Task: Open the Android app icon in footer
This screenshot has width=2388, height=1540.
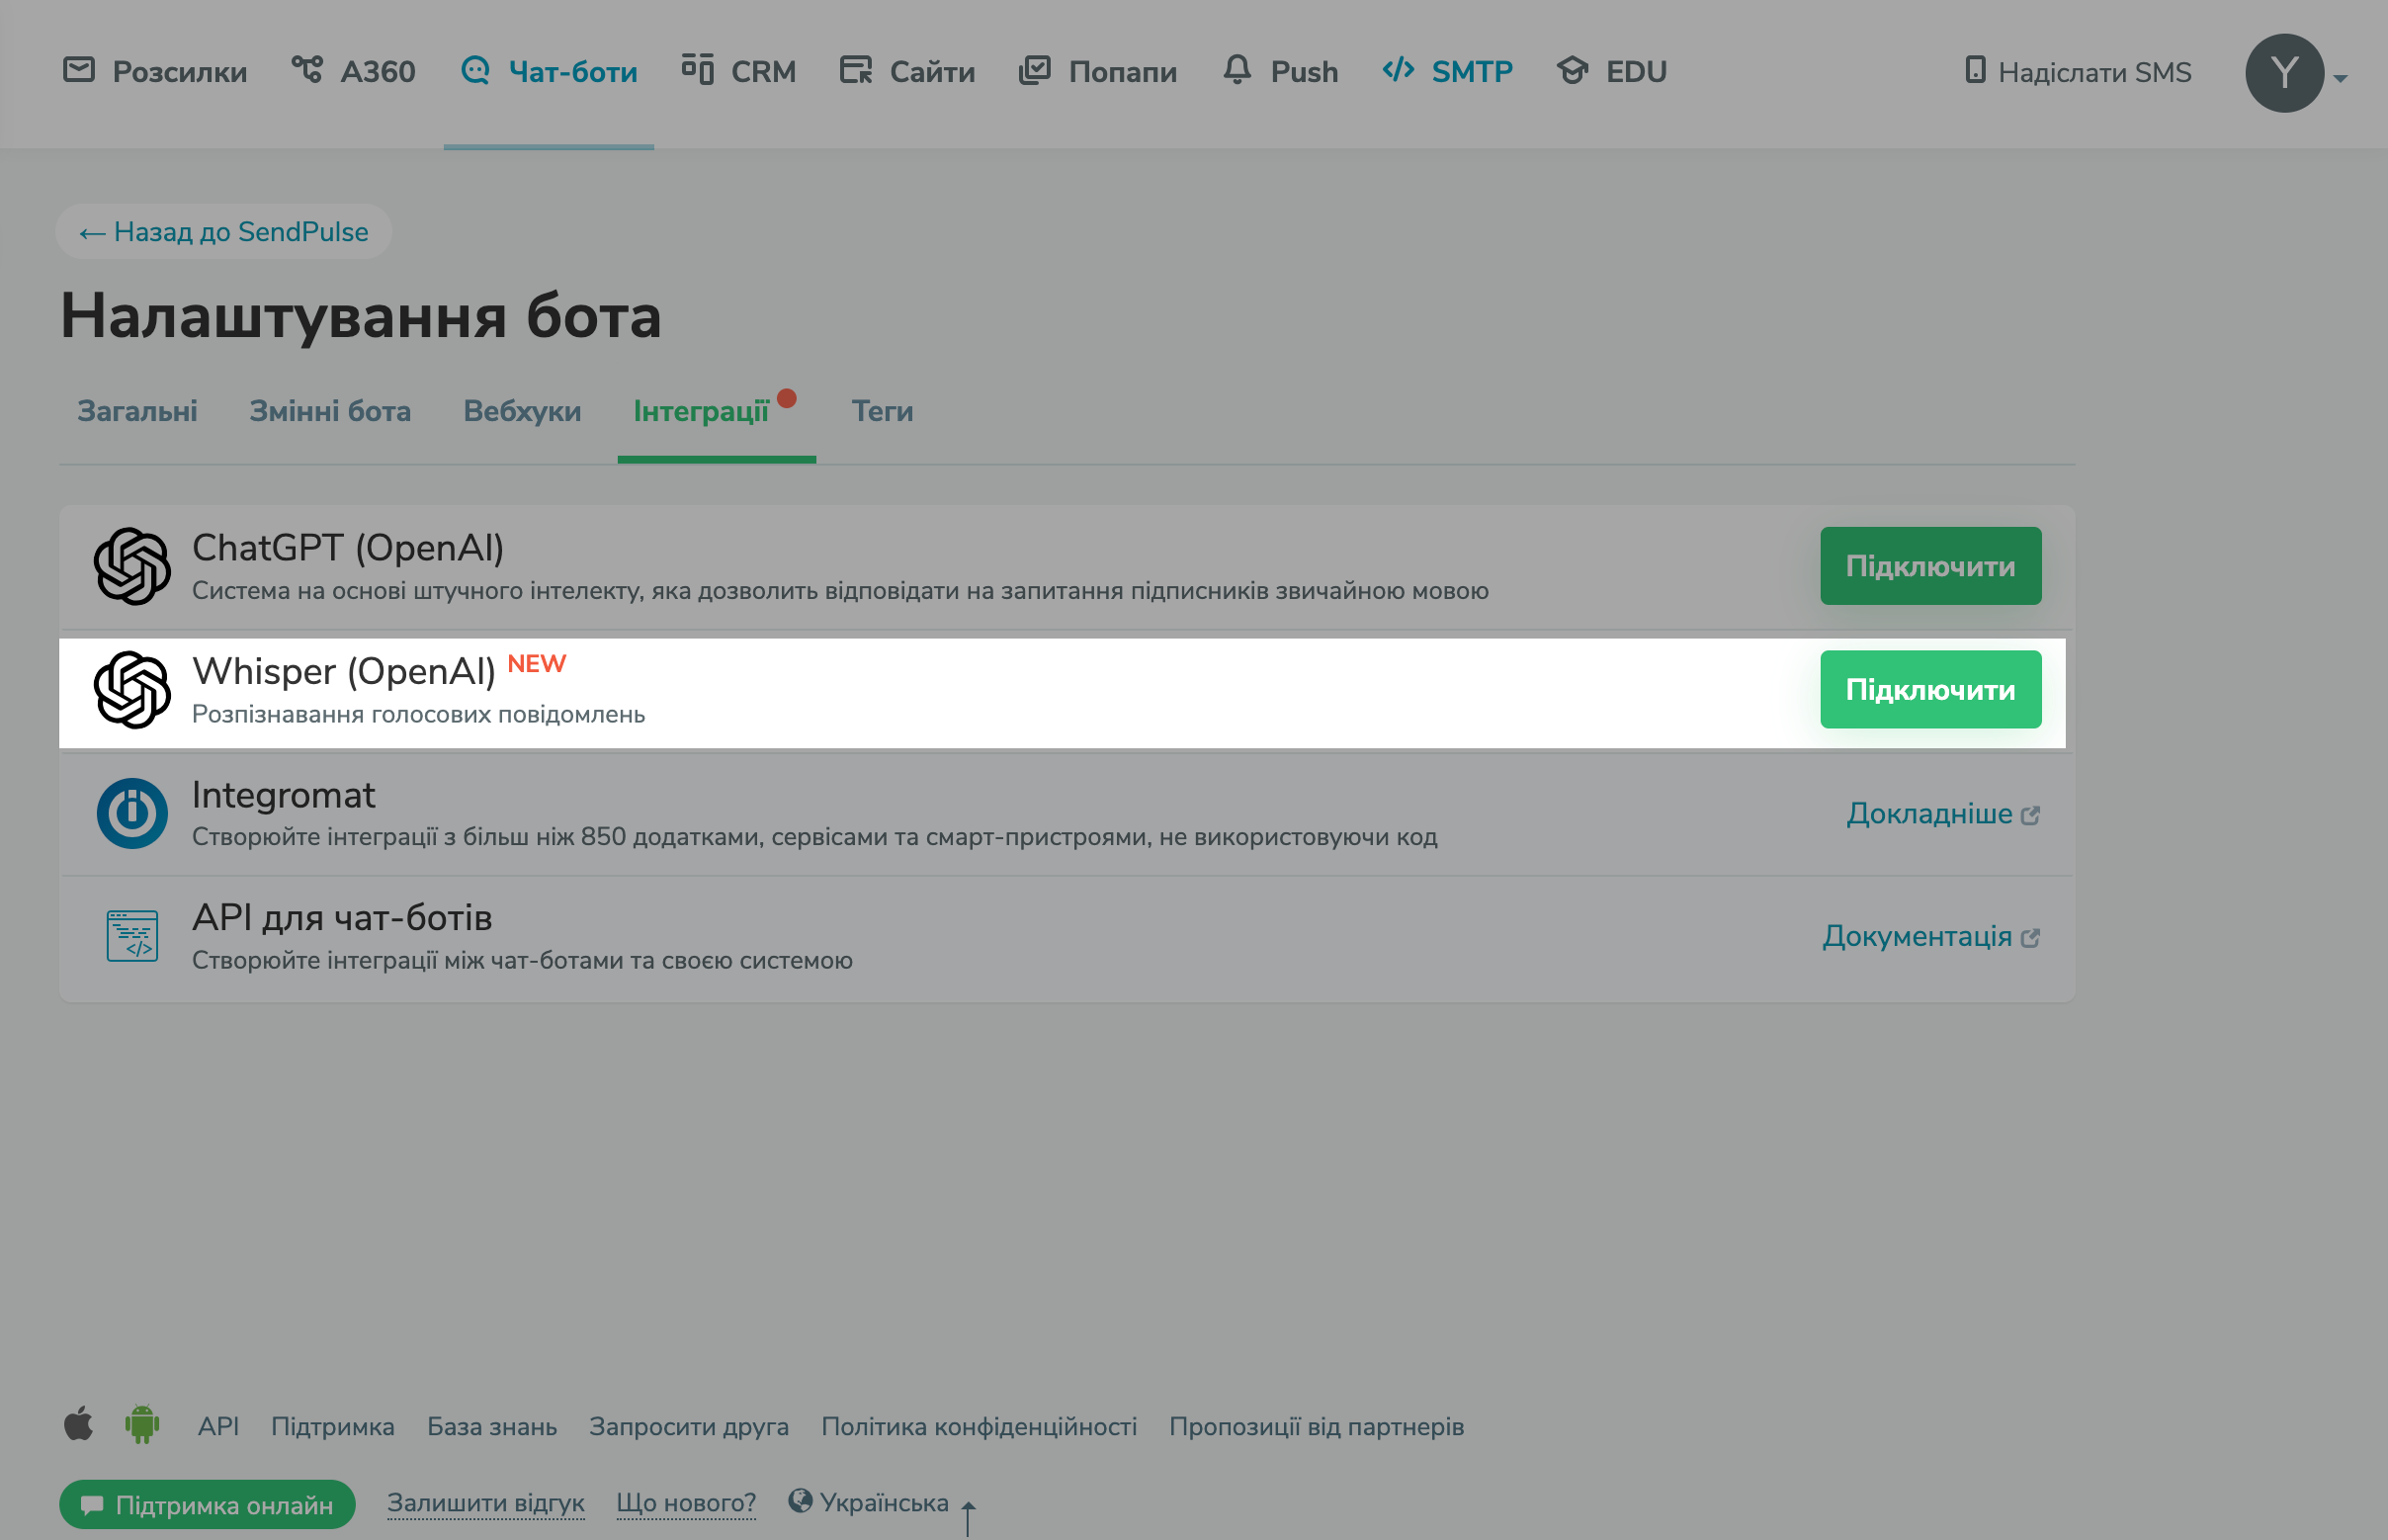Action: (142, 1424)
